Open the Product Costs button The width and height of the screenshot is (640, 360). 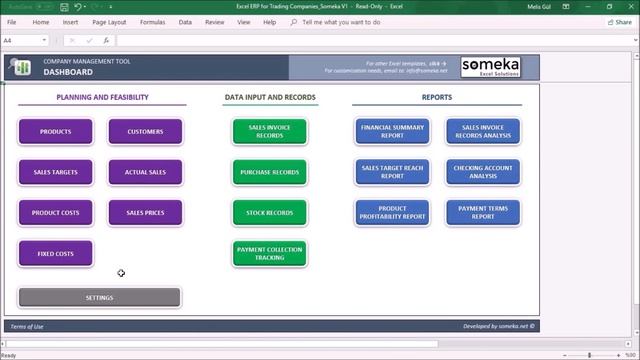56,212
